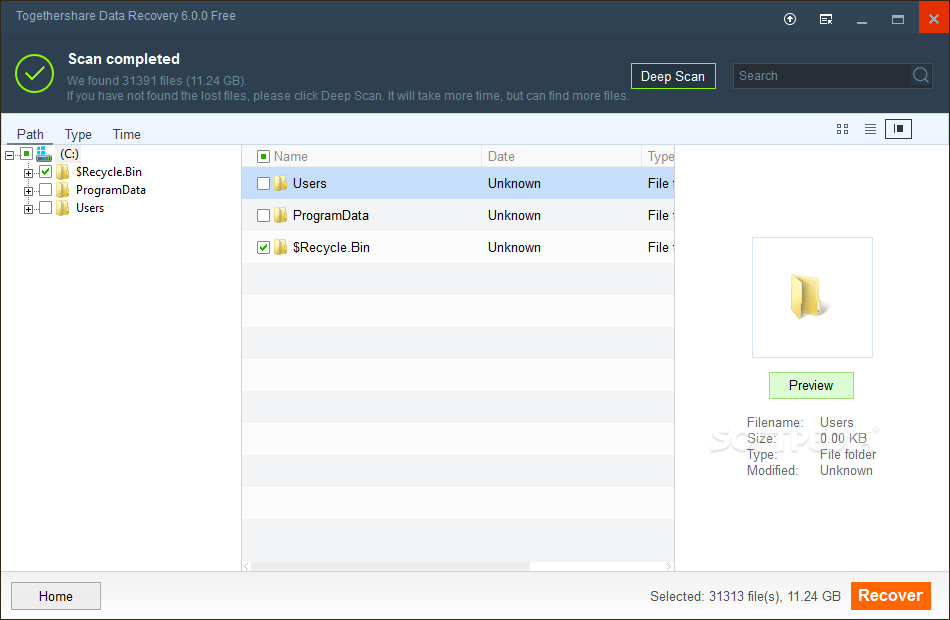The height and width of the screenshot is (620, 950).
Task: Click Users folder icon in file list
Action: (280, 183)
